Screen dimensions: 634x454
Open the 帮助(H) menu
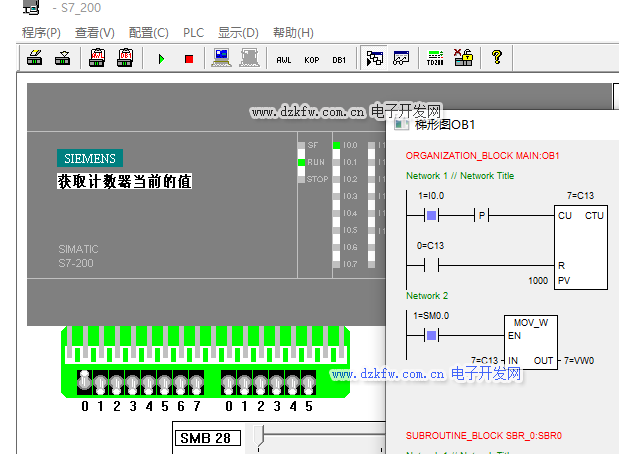tap(292, 33)
